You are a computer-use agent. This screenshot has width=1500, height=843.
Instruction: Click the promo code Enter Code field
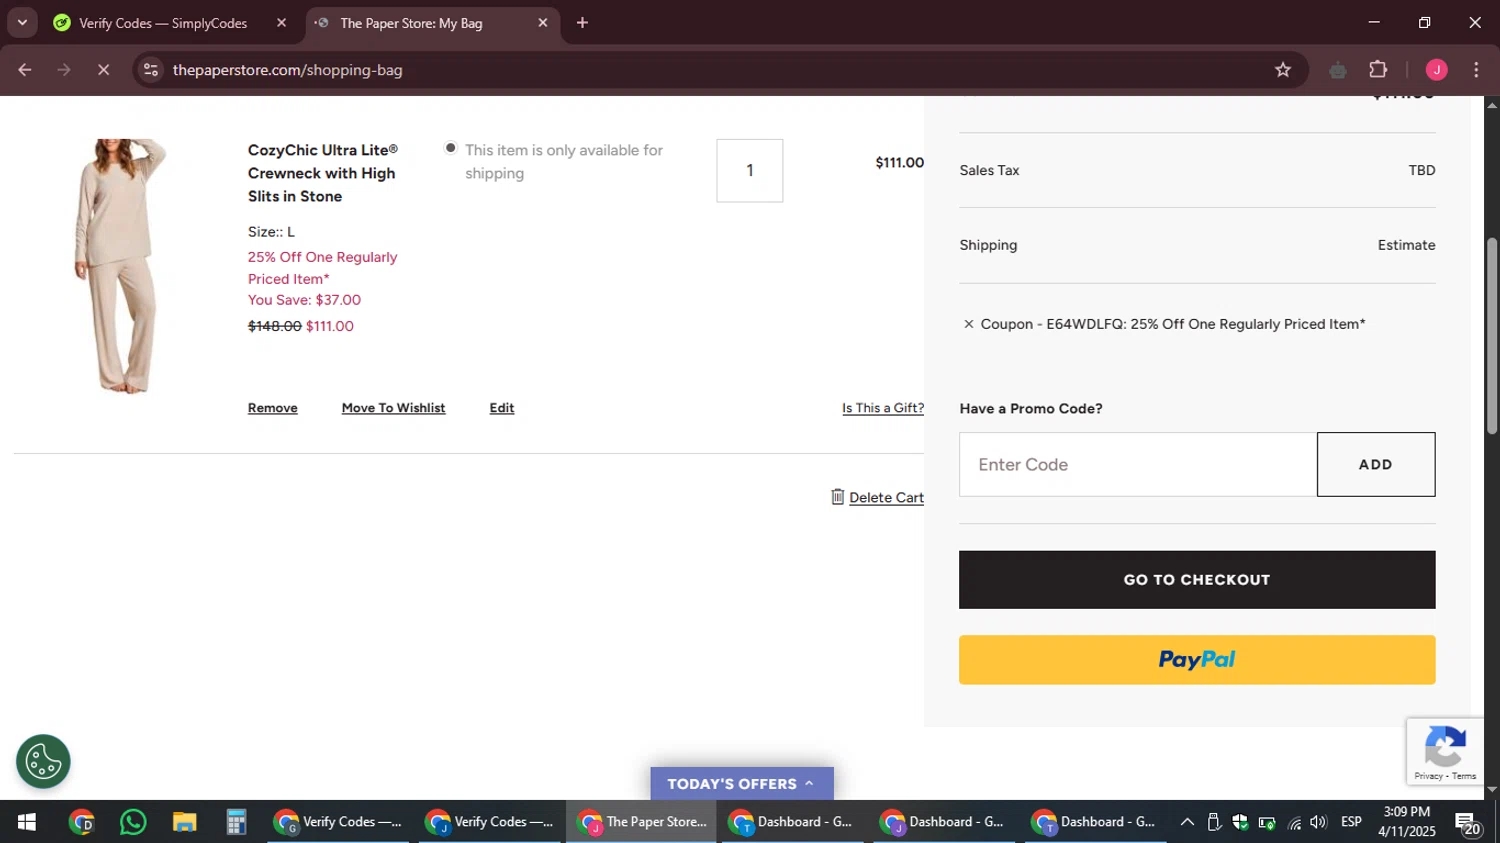click(x=1138, y=464)
